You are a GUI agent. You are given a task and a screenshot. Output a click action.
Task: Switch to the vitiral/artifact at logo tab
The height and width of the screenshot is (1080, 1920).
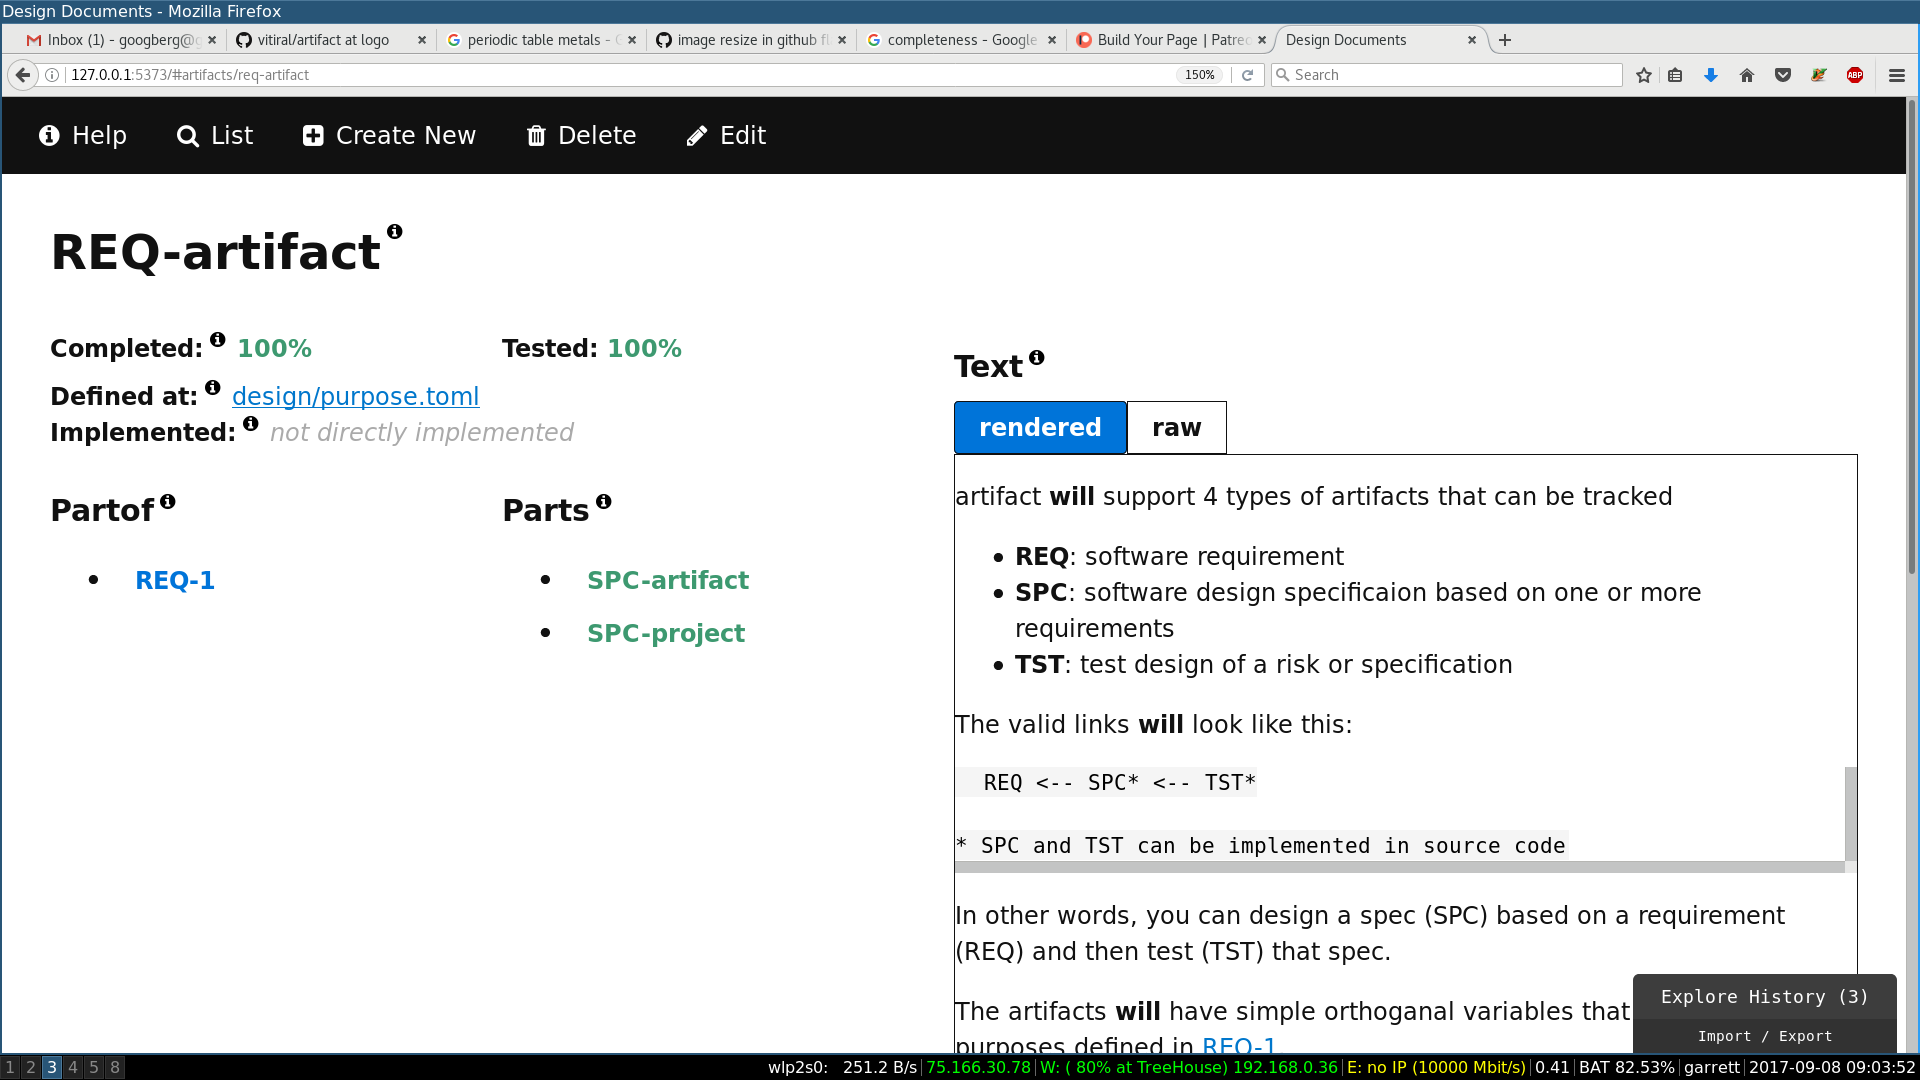pyautogui.click(x=323, y=40)
